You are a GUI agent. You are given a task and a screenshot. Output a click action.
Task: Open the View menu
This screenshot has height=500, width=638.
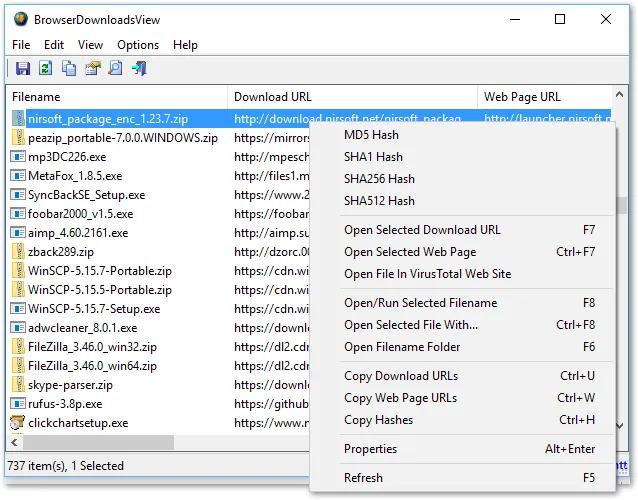point(90,45)
